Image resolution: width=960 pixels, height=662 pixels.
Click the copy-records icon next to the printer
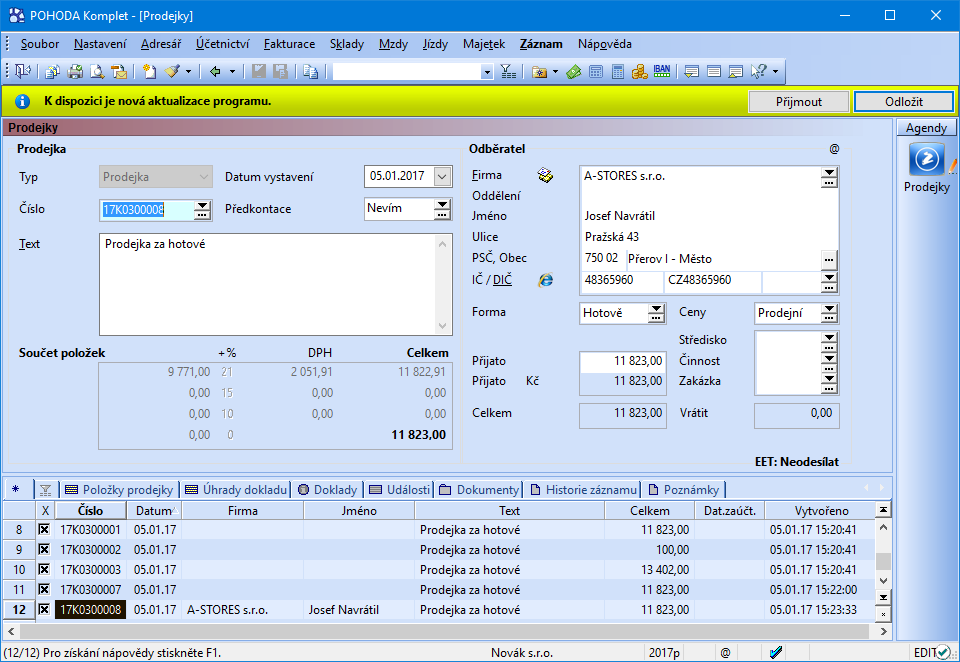pos(53,72)
